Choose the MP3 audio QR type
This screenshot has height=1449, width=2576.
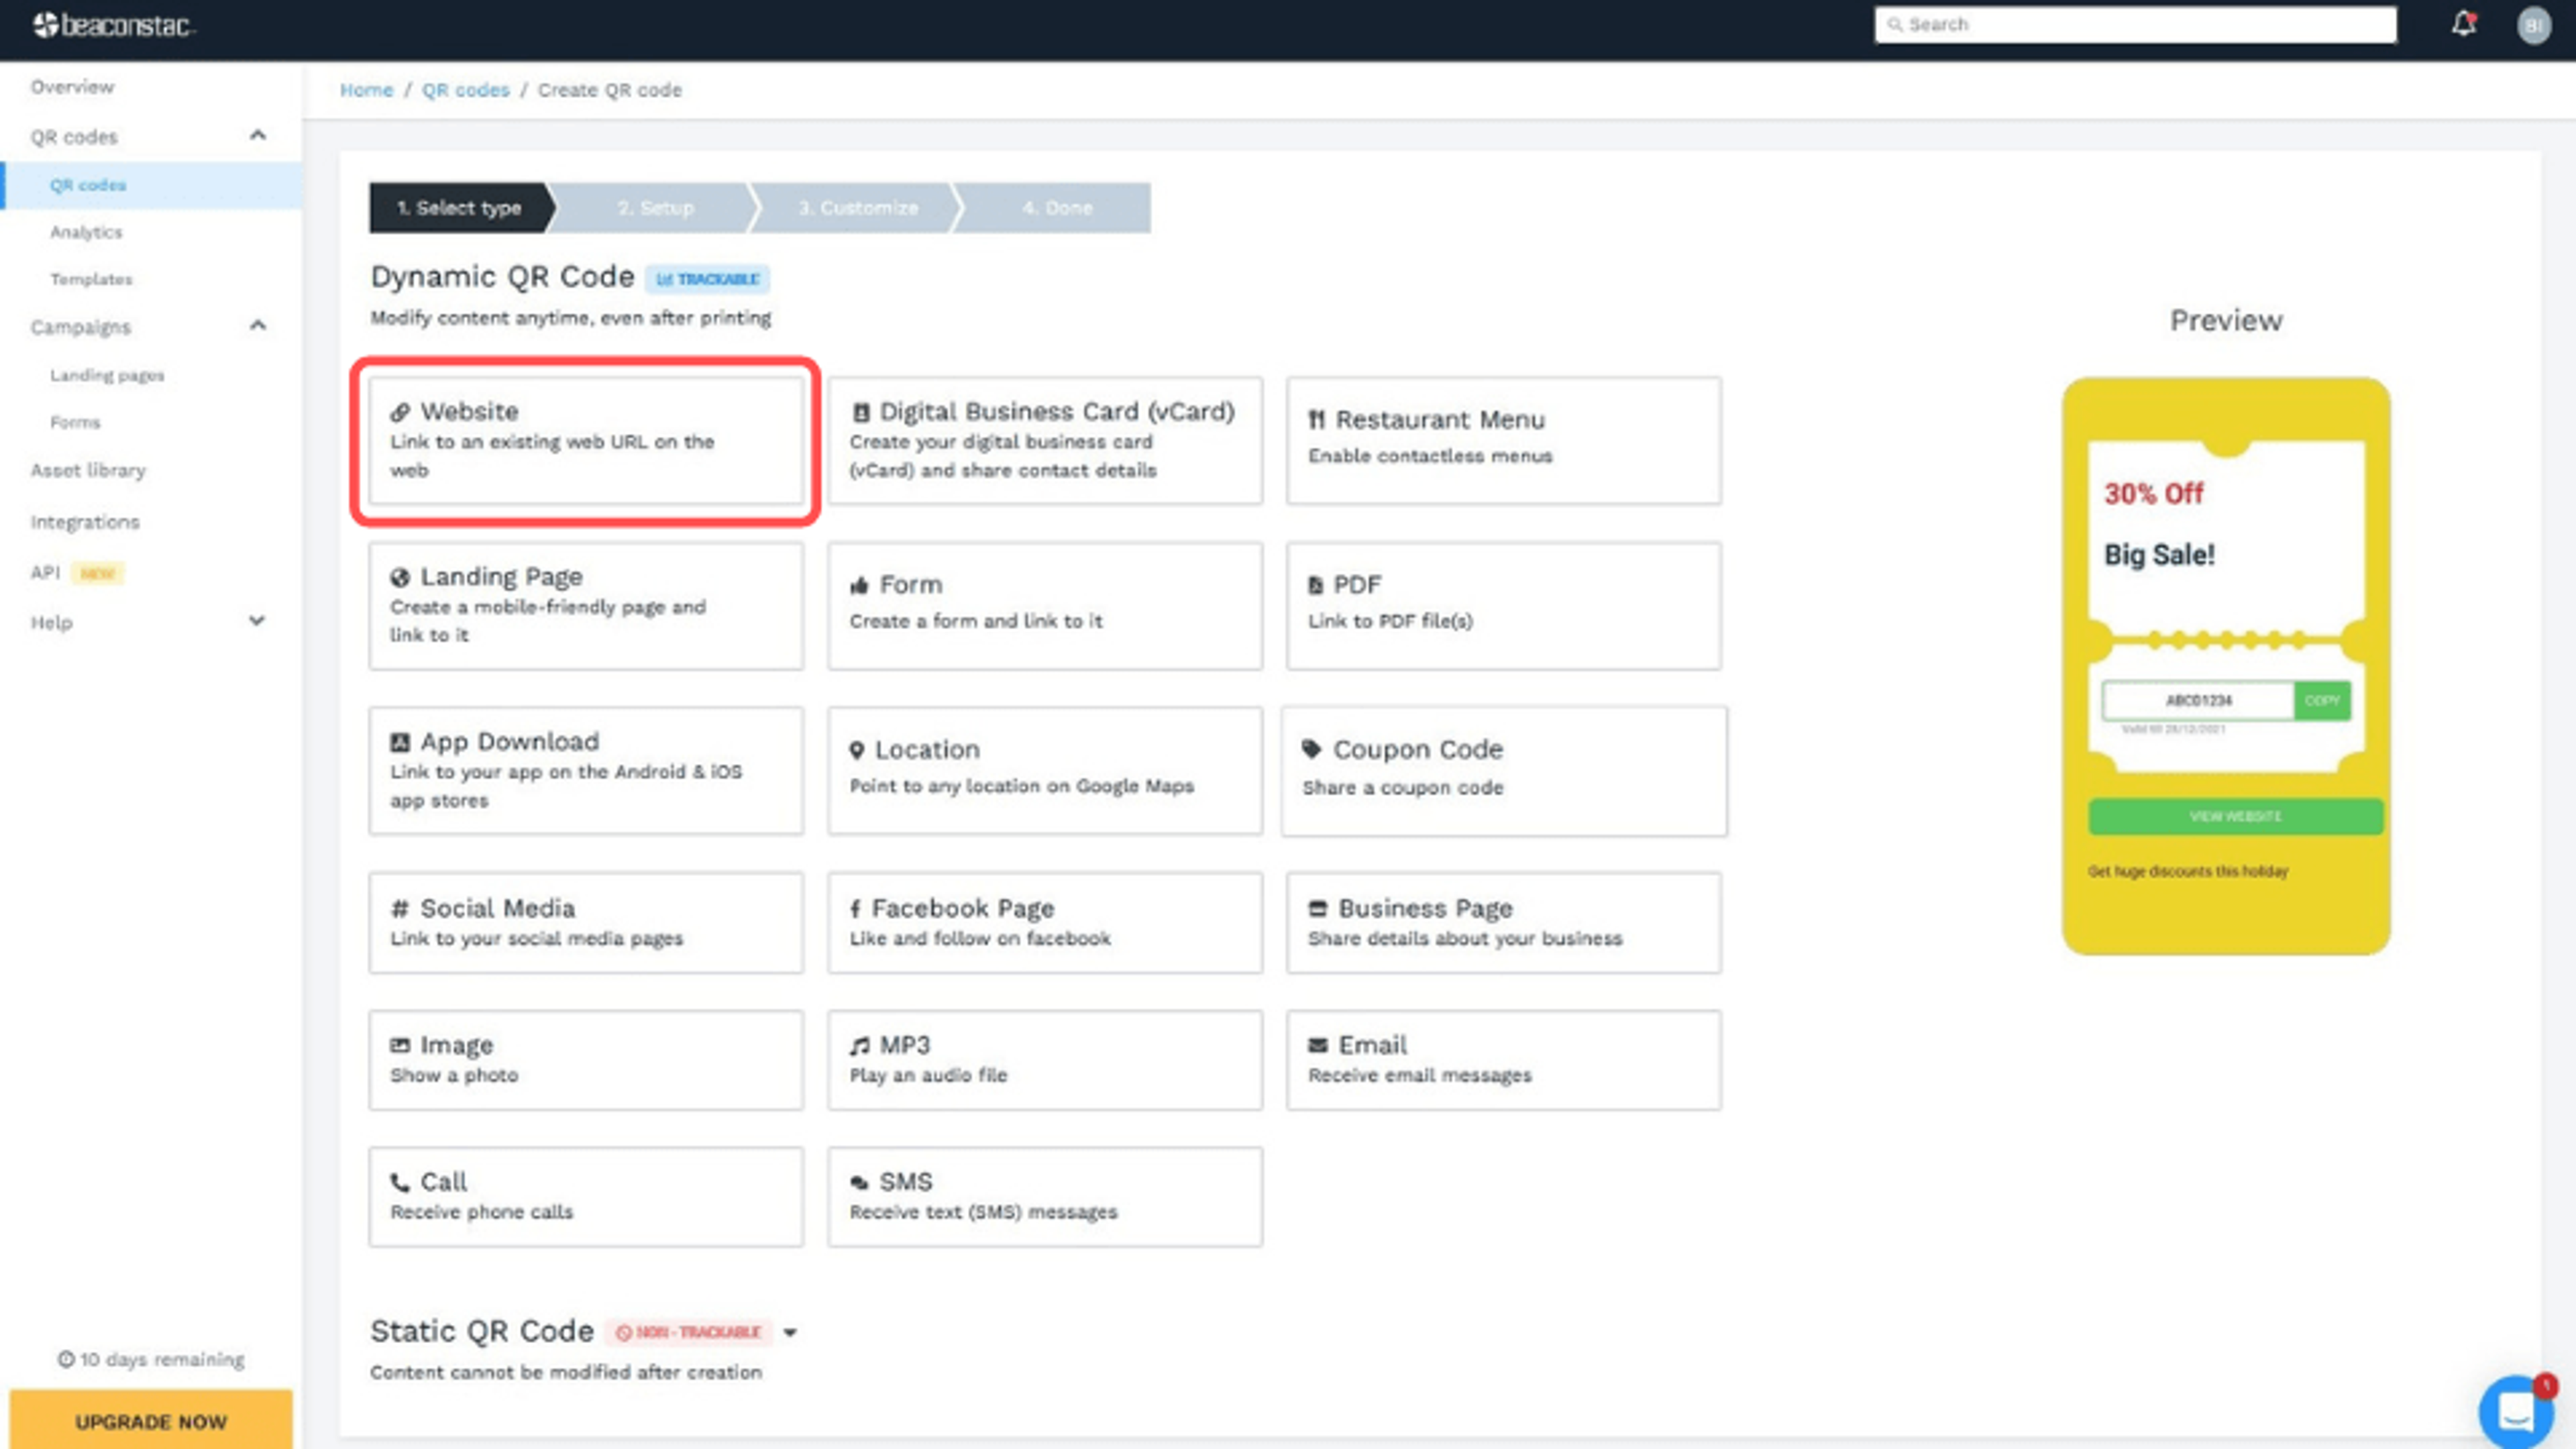(x=1044, y=1059)
